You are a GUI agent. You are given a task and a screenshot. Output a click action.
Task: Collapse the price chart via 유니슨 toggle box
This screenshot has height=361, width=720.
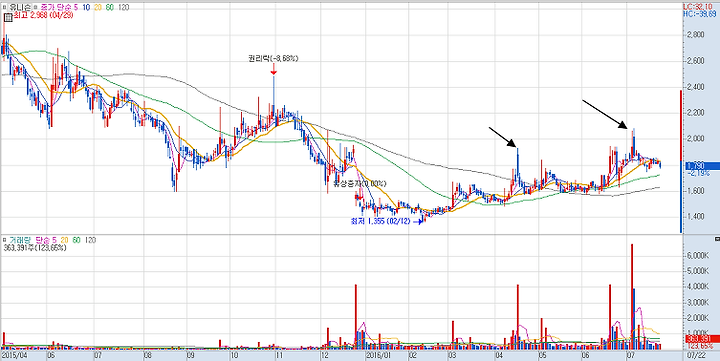(5, 8)
